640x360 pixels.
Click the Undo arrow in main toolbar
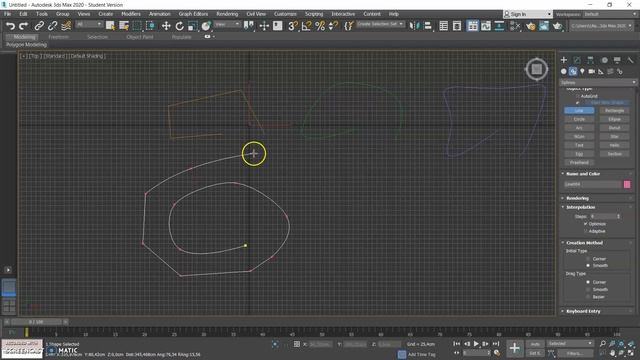(10, 26)
